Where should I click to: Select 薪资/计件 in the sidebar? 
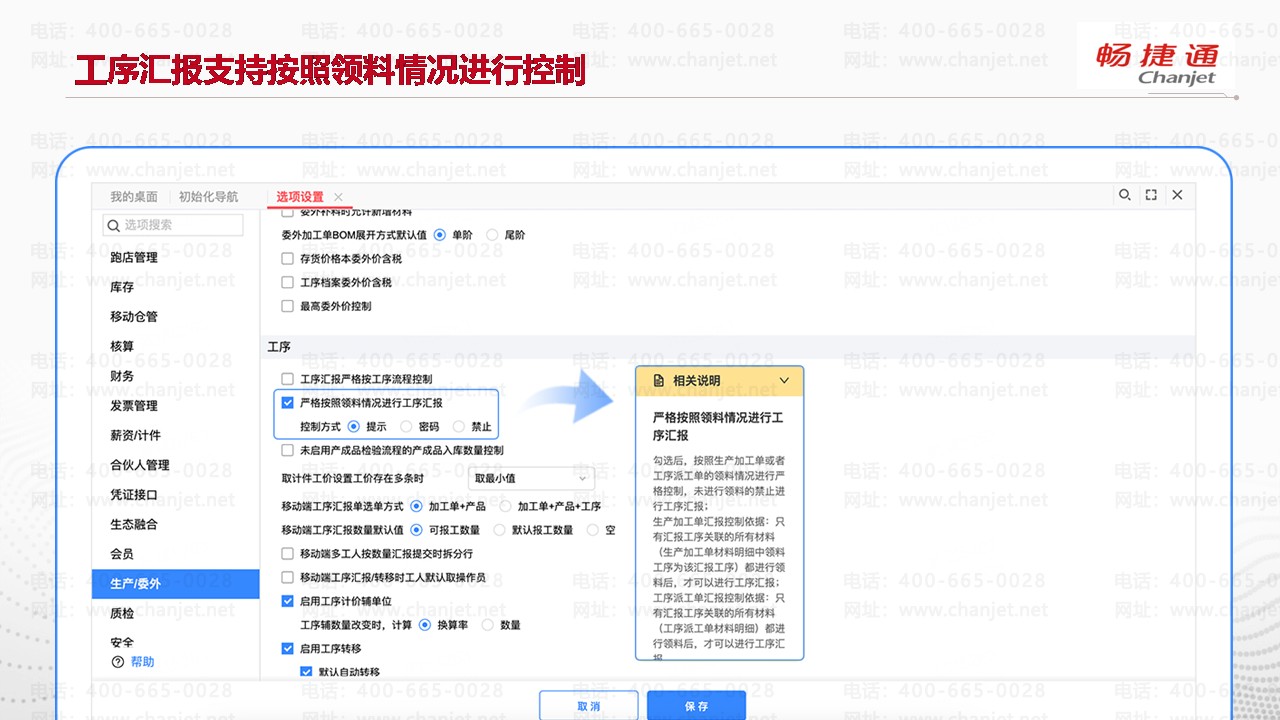click(135, 435)
